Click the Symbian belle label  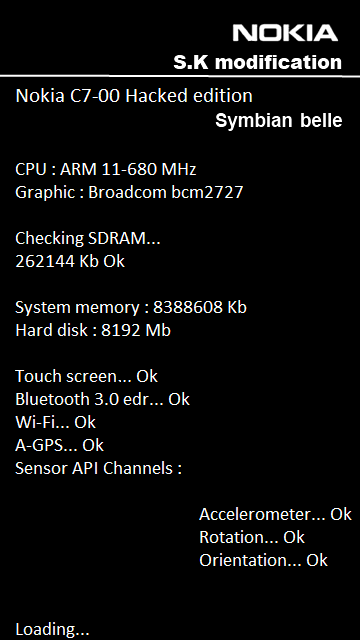point(279,120)
